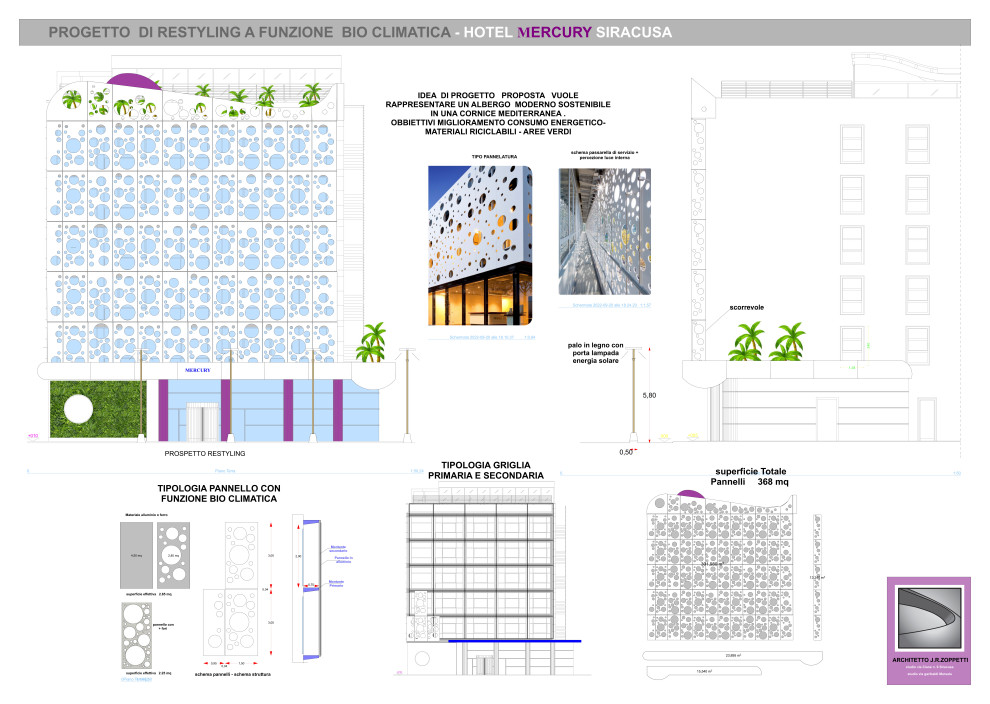Viewport: 990px width, 704px height.
Task: Click the purple dome on the rooftop
Action: pos(131,80)
